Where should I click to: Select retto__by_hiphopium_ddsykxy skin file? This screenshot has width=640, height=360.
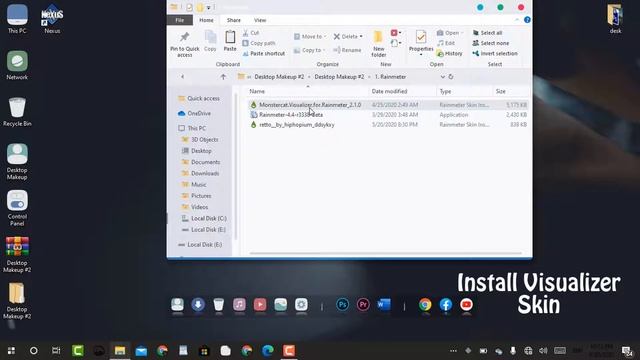297,125
